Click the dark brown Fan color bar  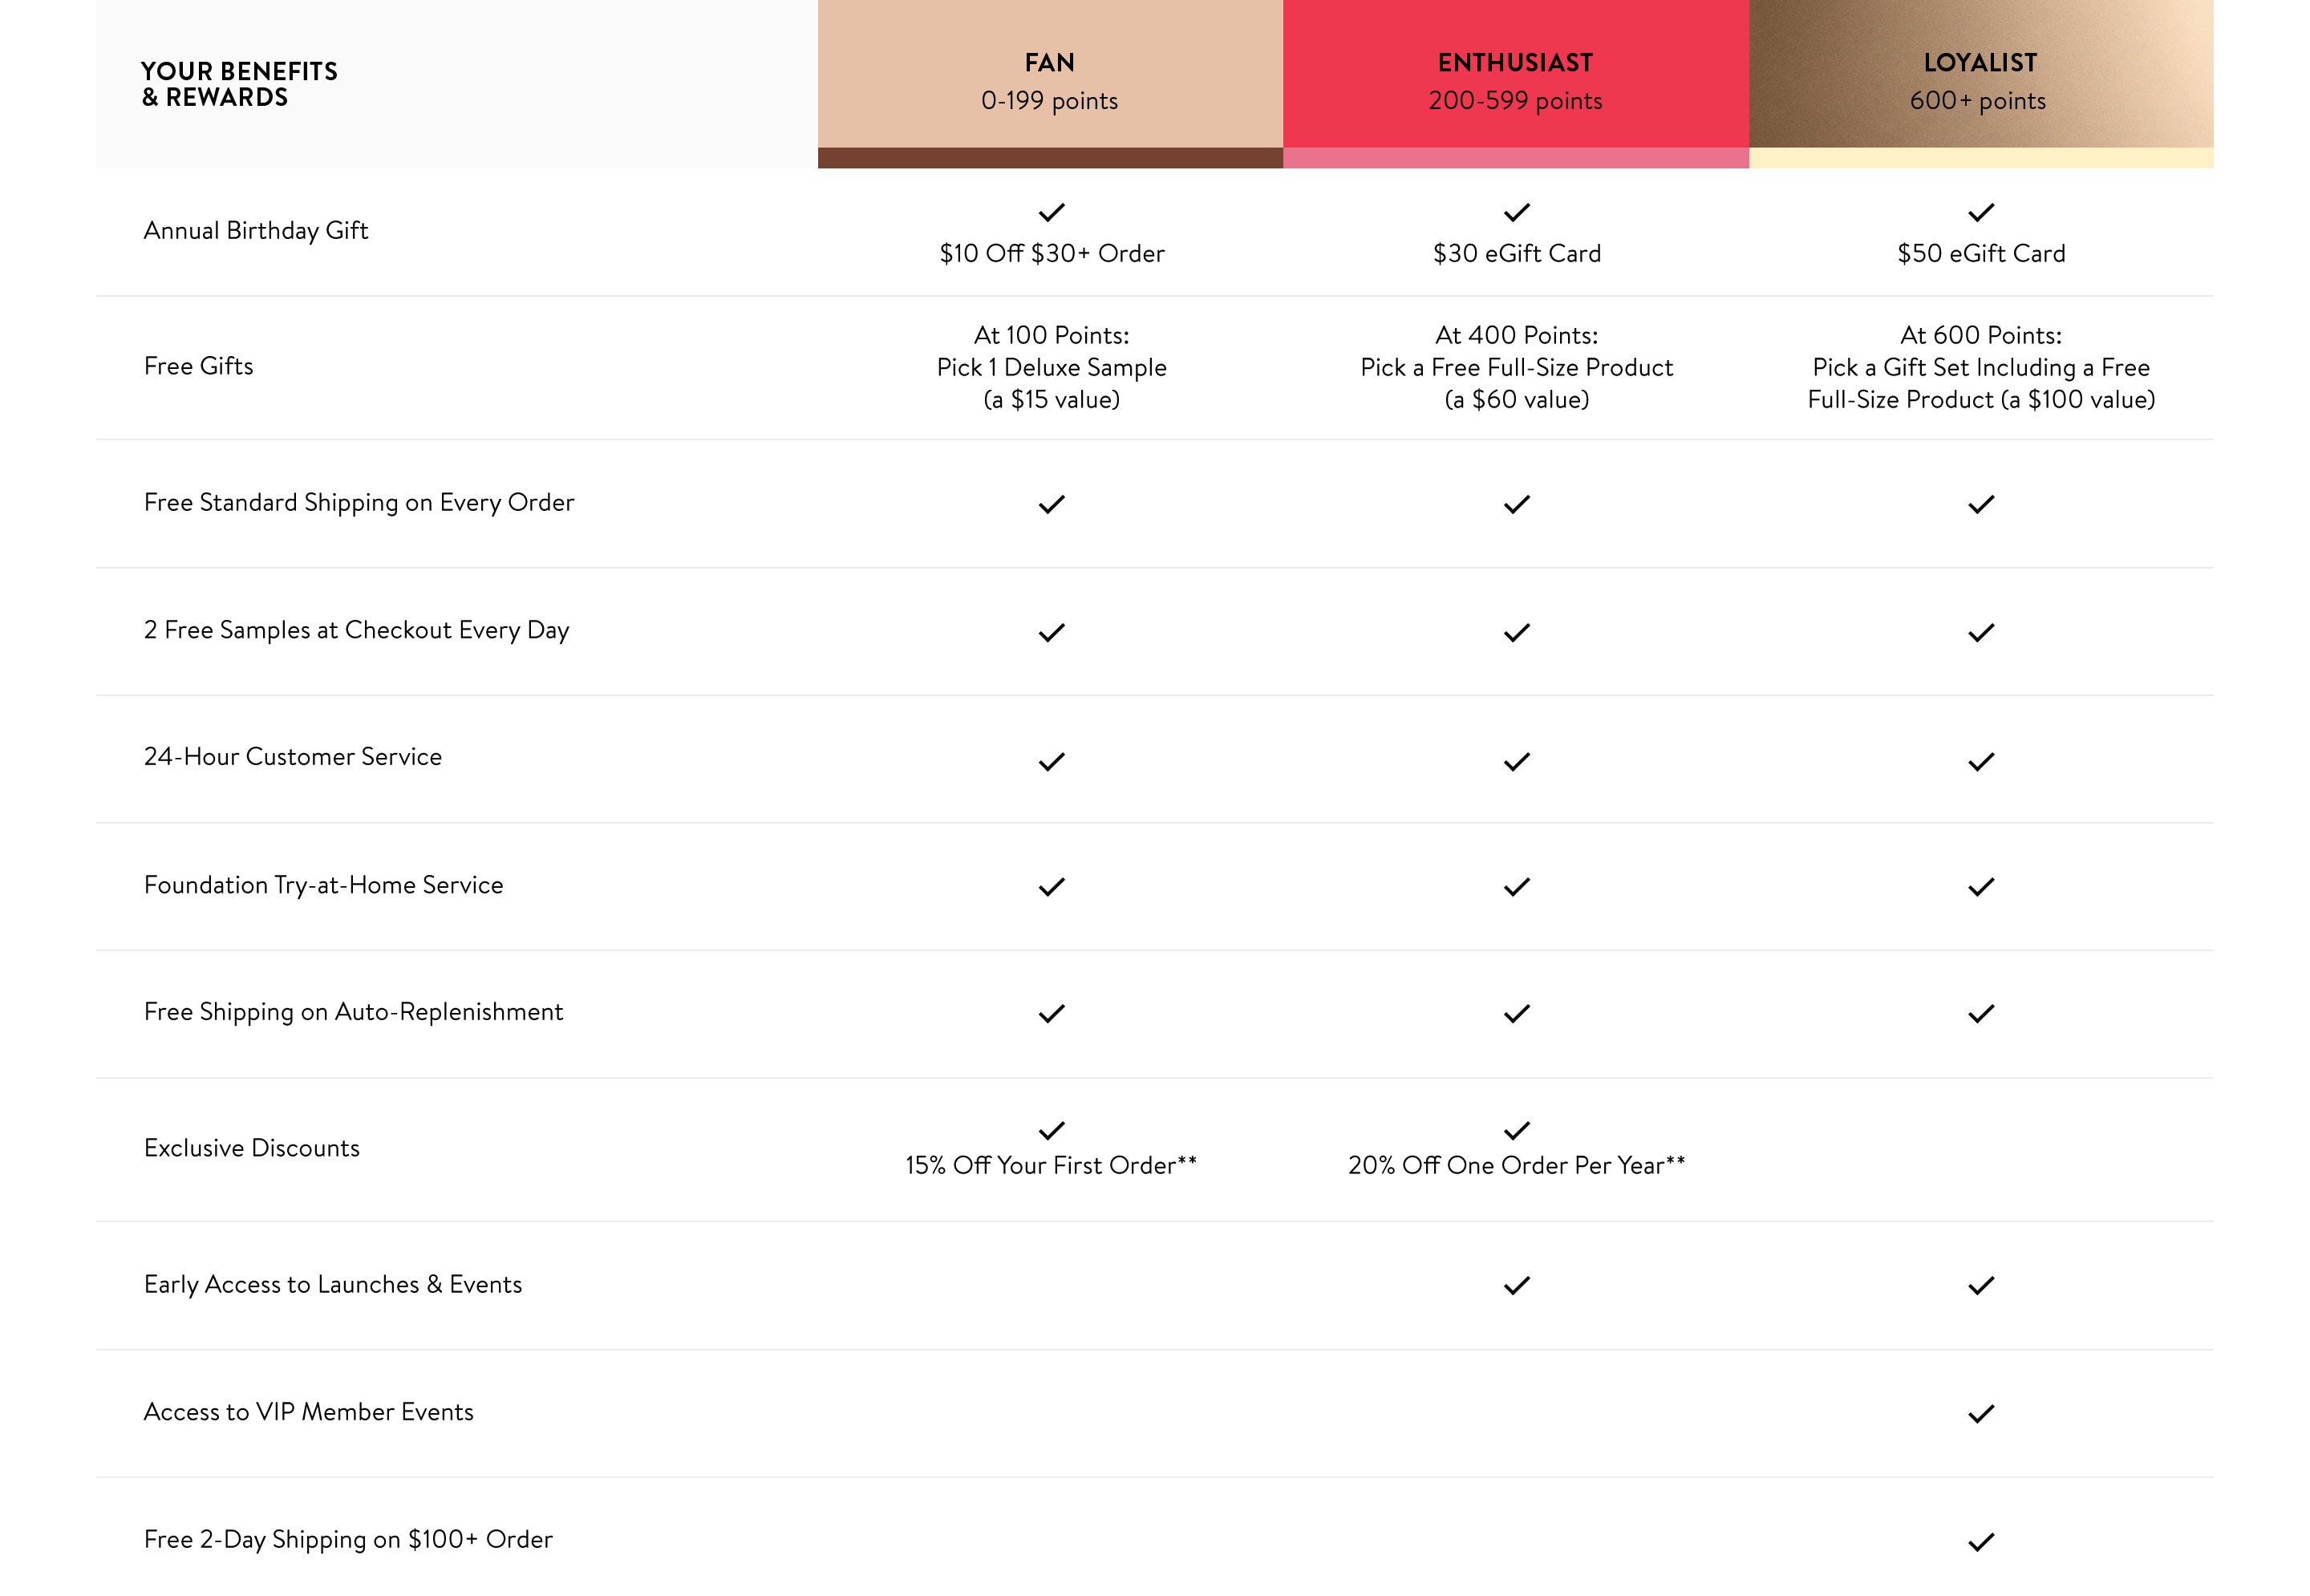pos(1049,158)
